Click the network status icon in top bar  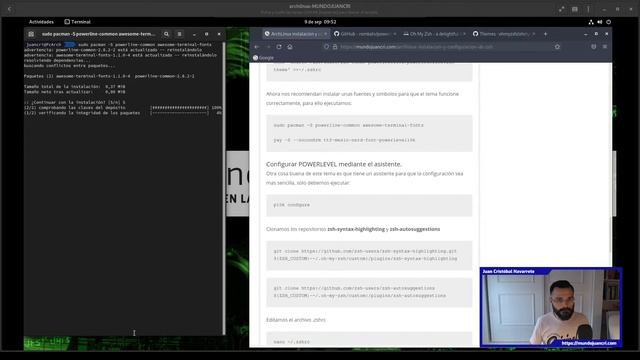point(591,22)
